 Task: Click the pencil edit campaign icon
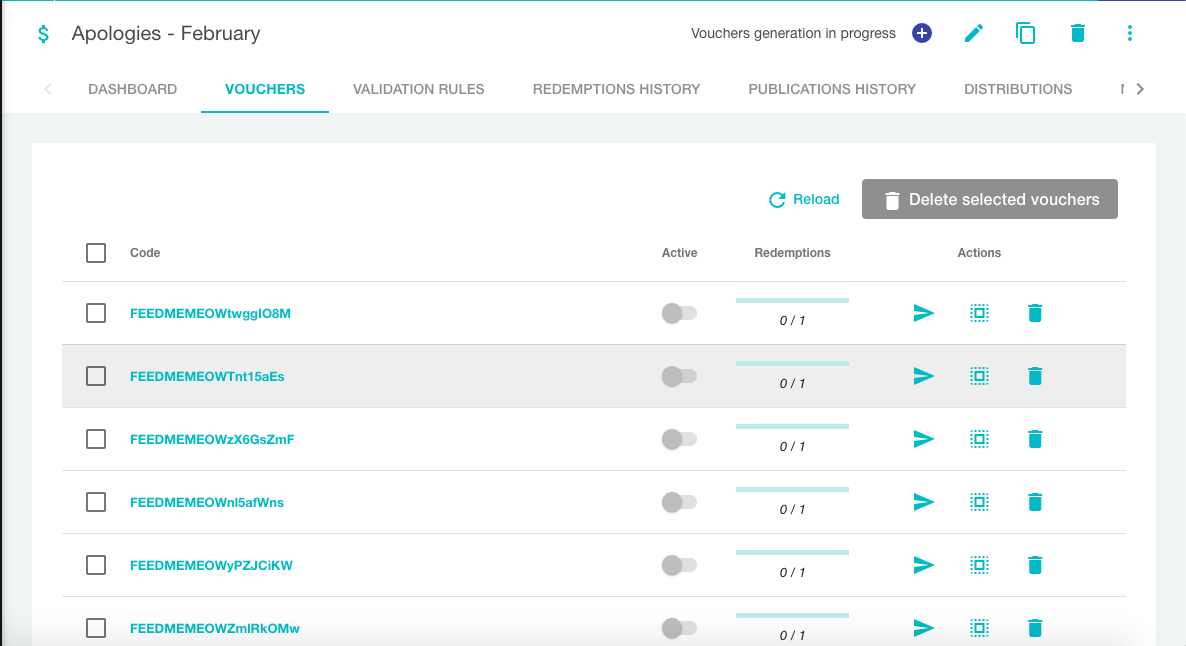pos(974,33)
